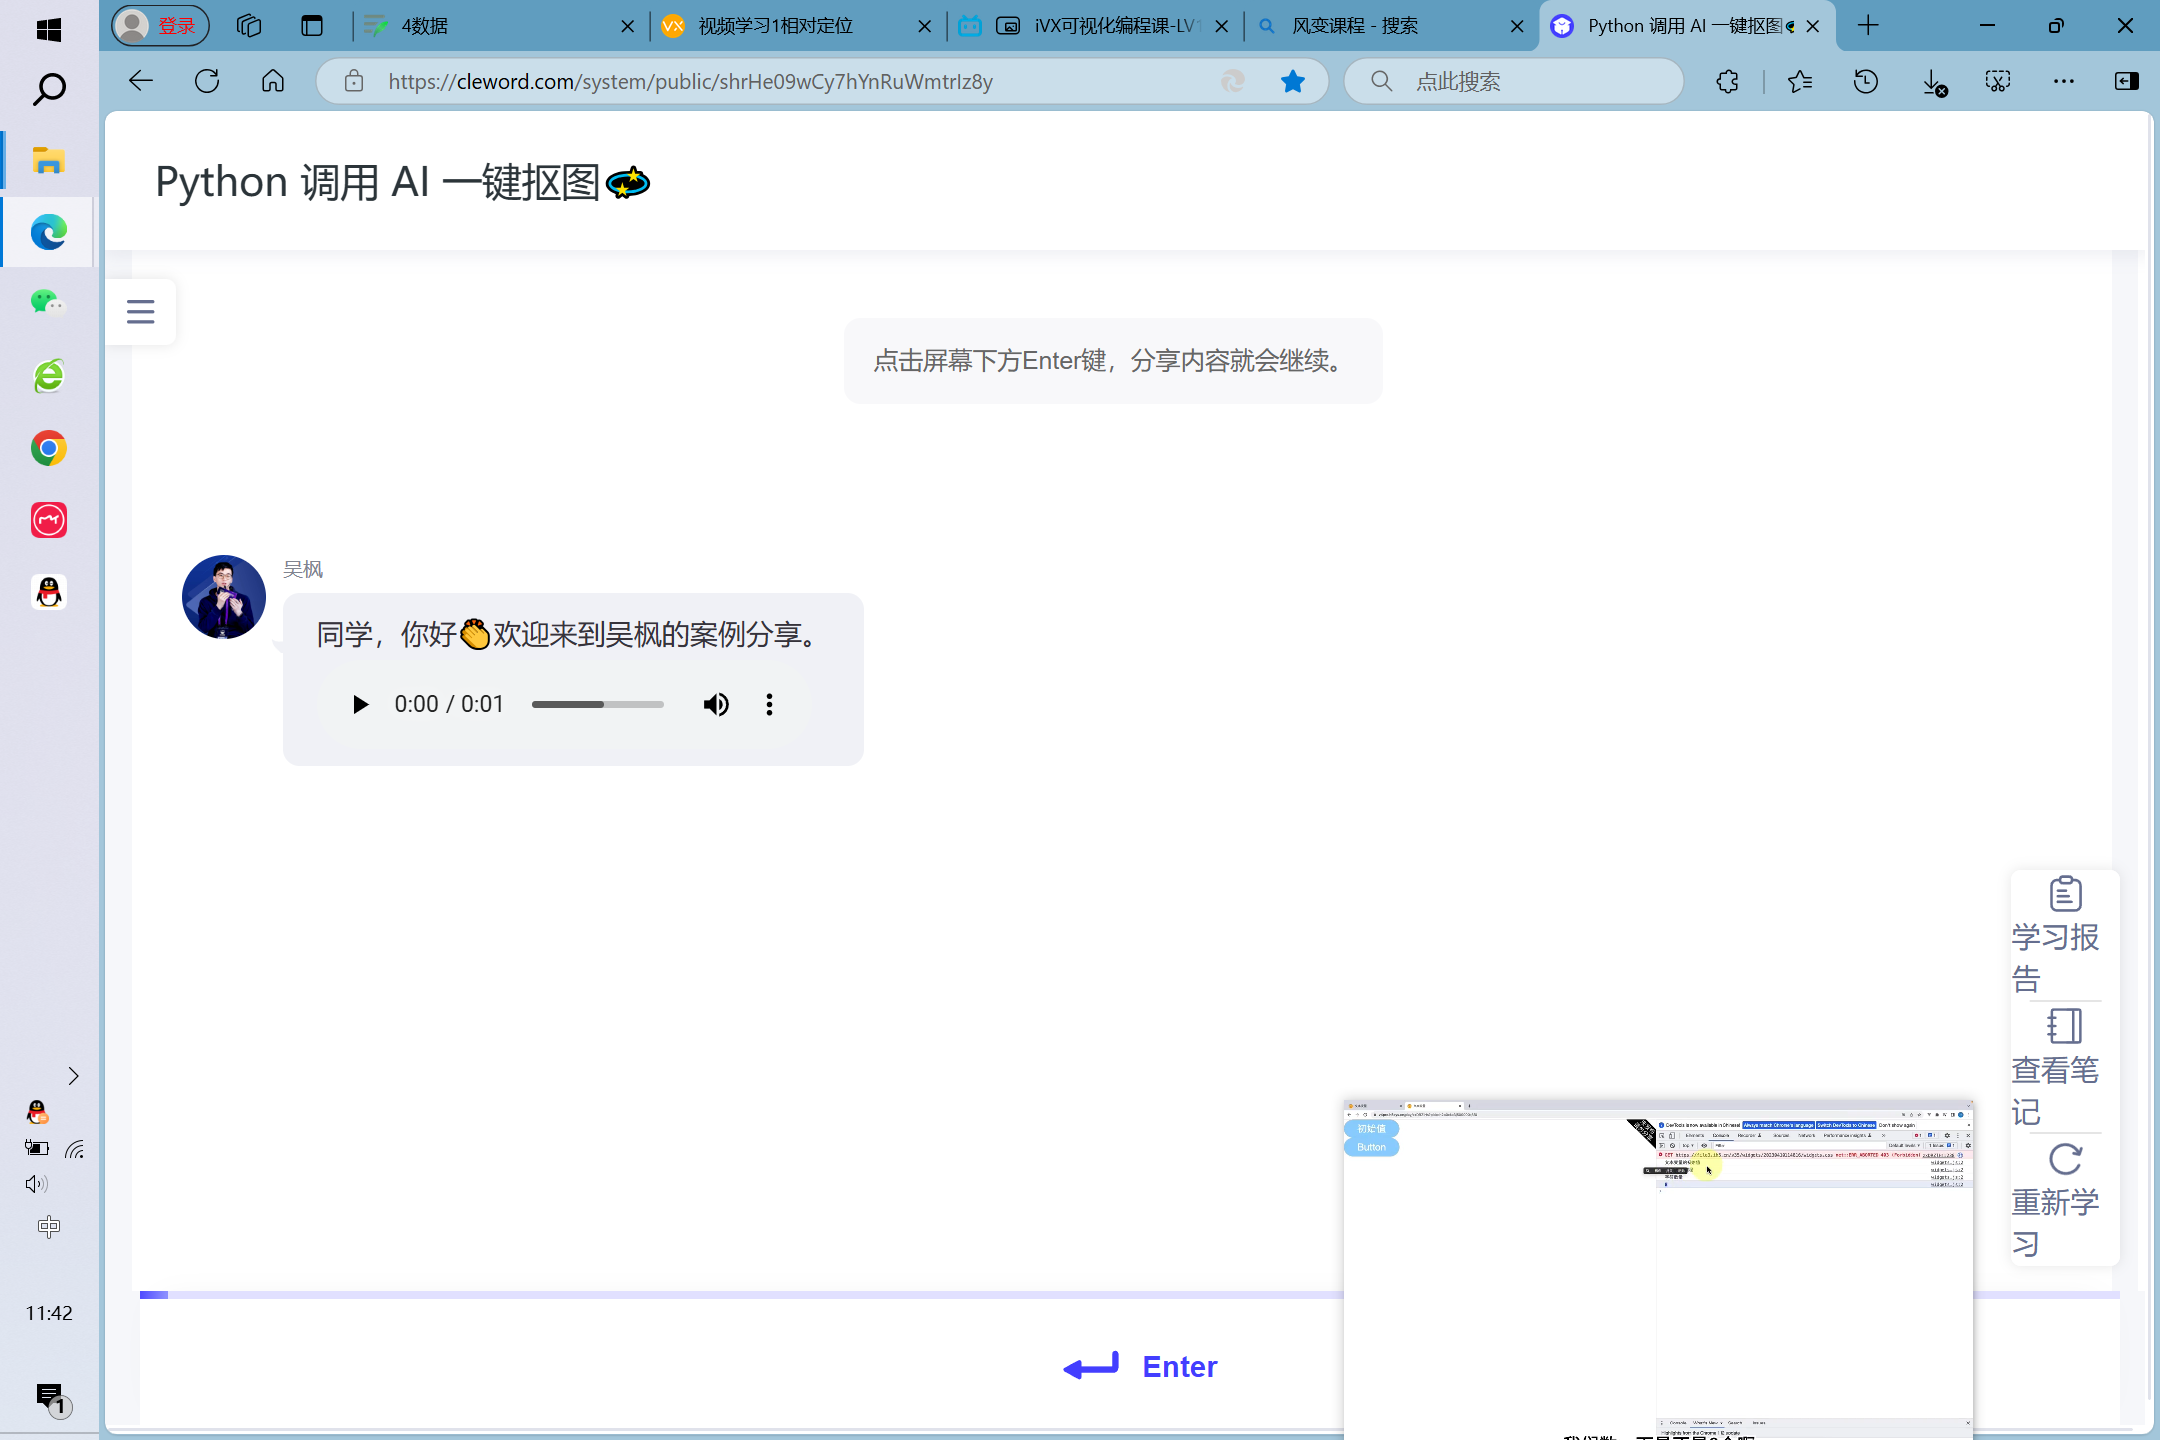Close the 4数据 tab
This screenshot has width=2160, height=1440.
627,26
